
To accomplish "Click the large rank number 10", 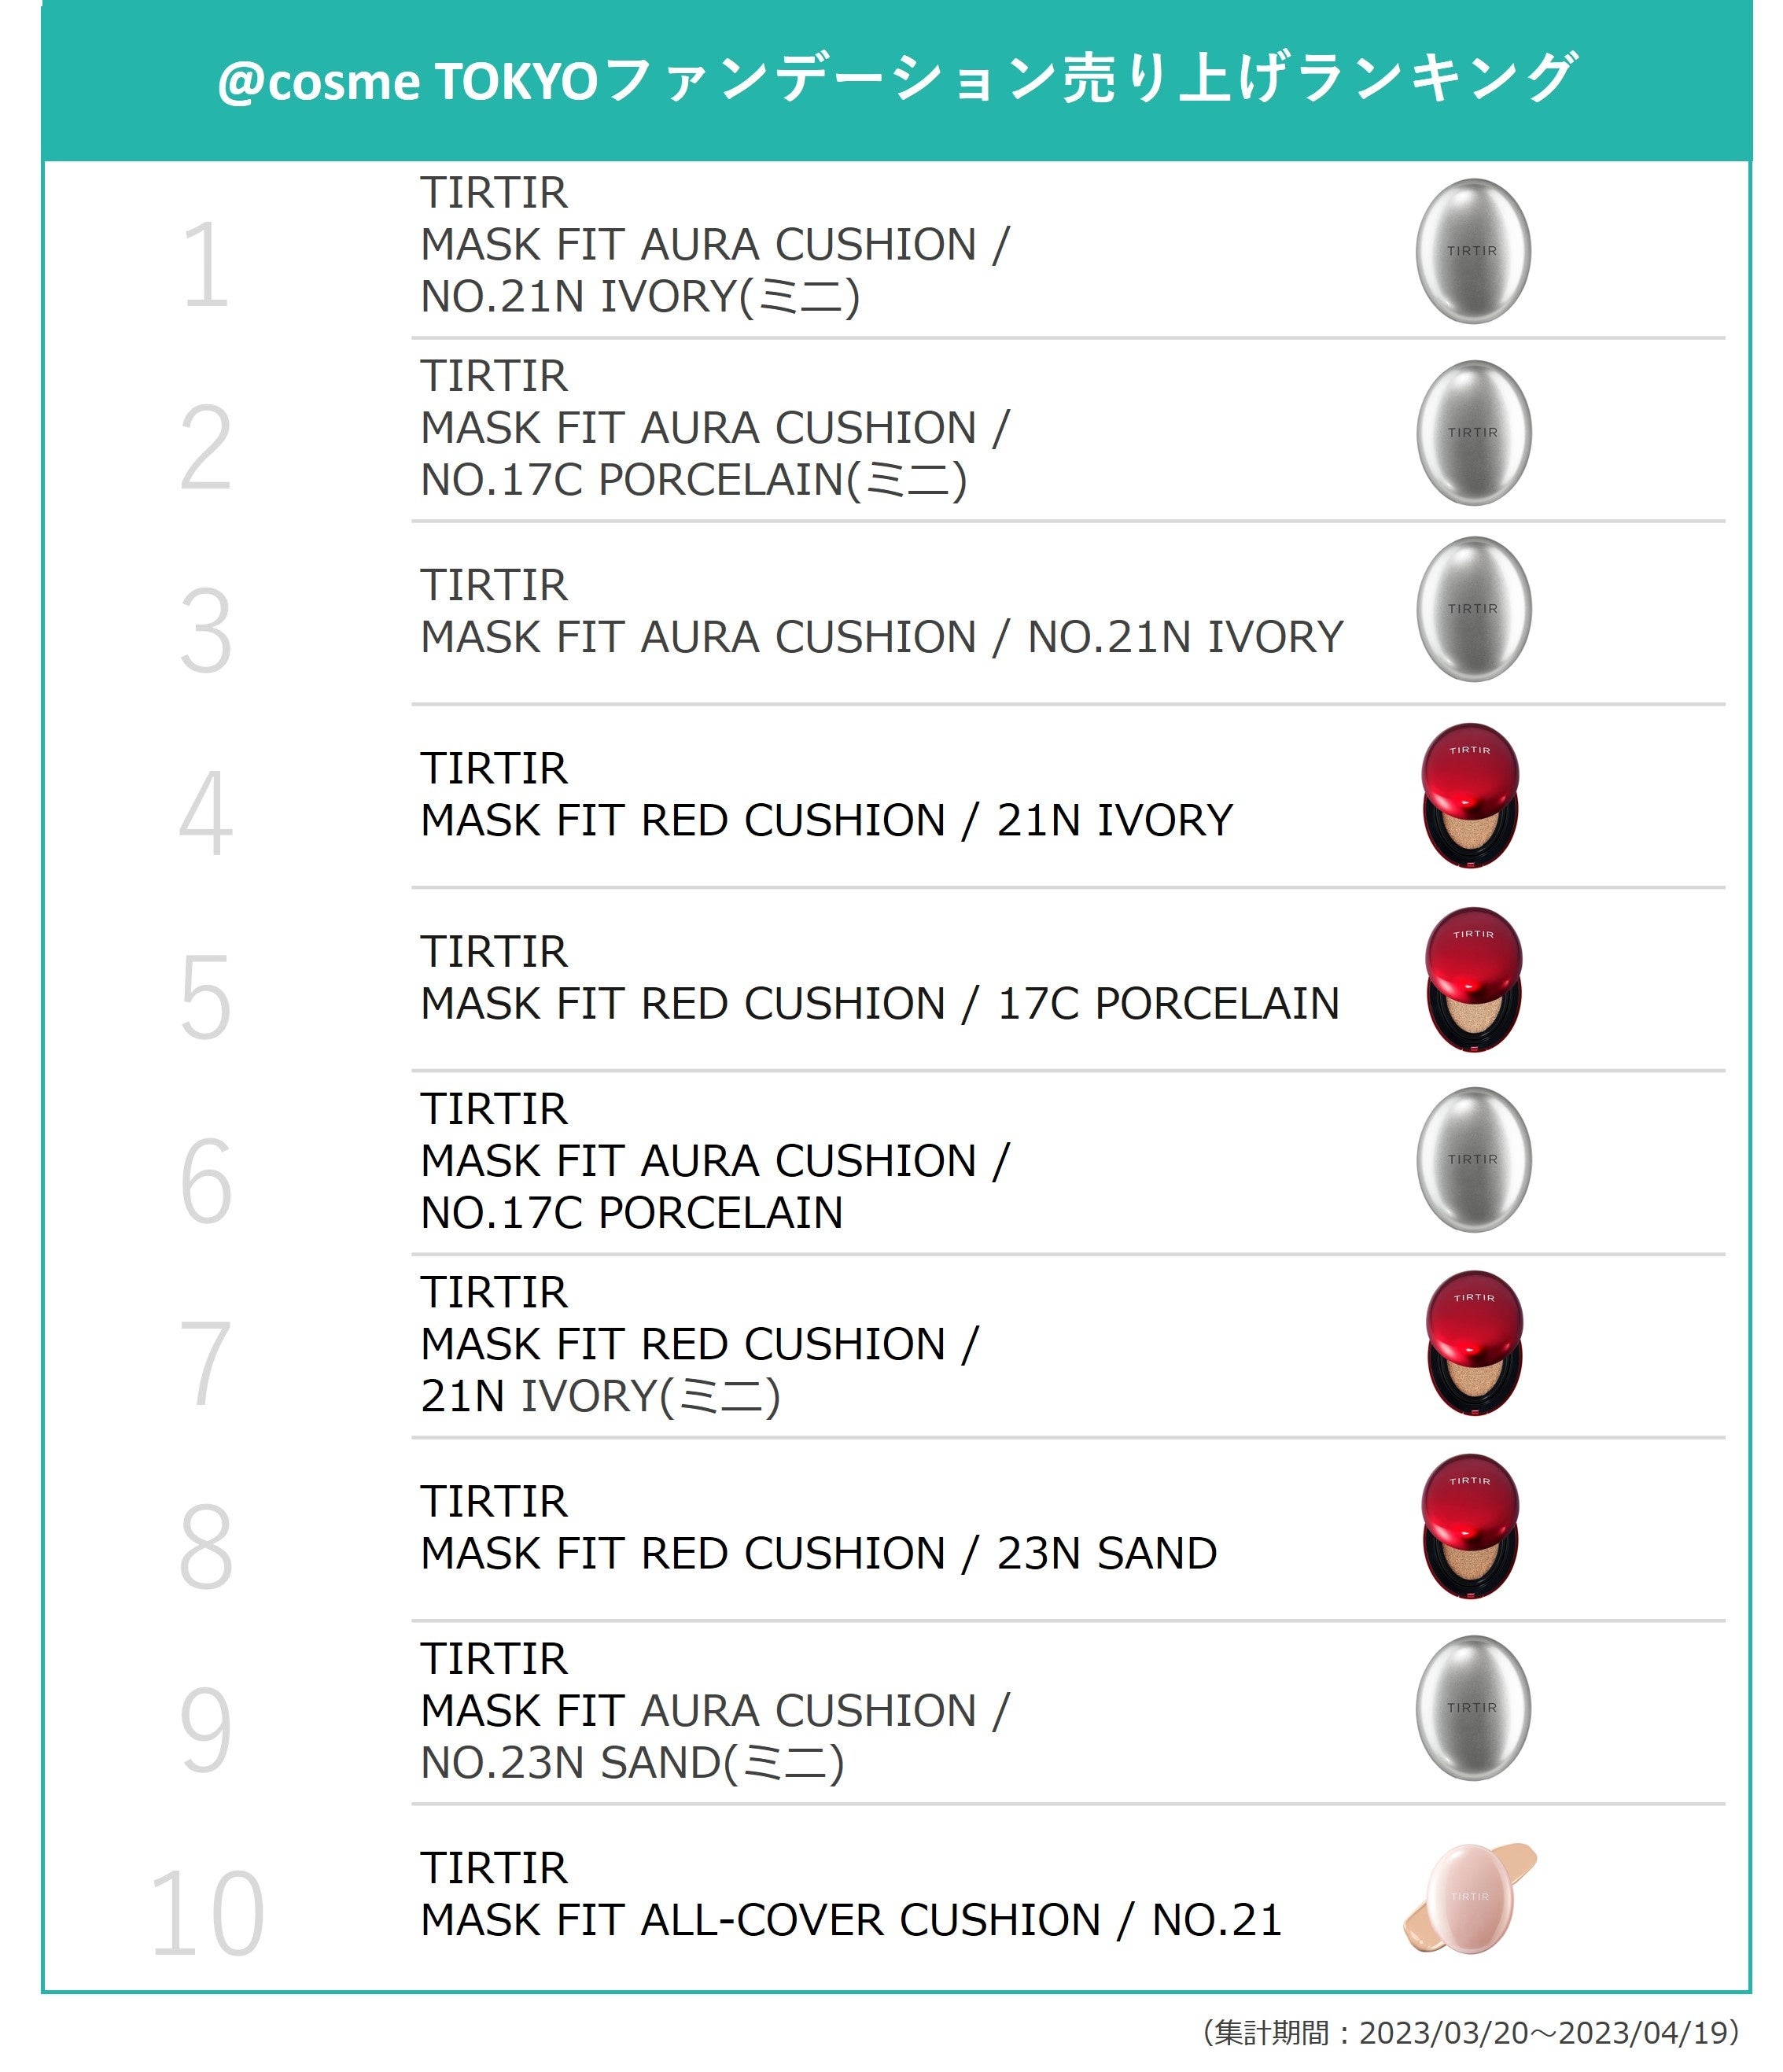I will pos(206,1914).
